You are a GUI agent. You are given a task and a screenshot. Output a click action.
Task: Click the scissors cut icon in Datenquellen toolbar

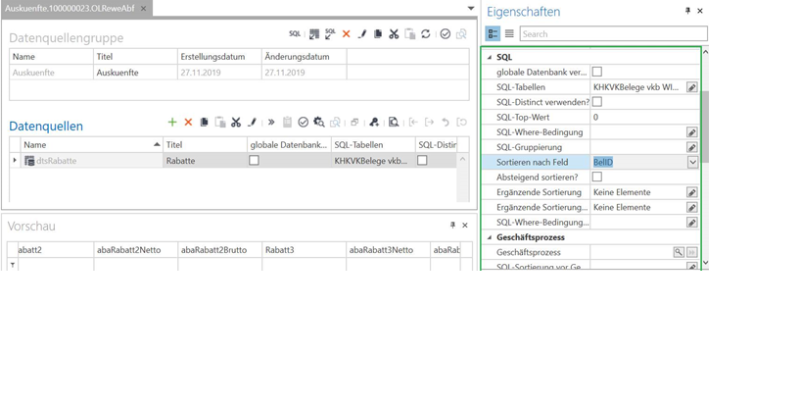tap(236, 122)
